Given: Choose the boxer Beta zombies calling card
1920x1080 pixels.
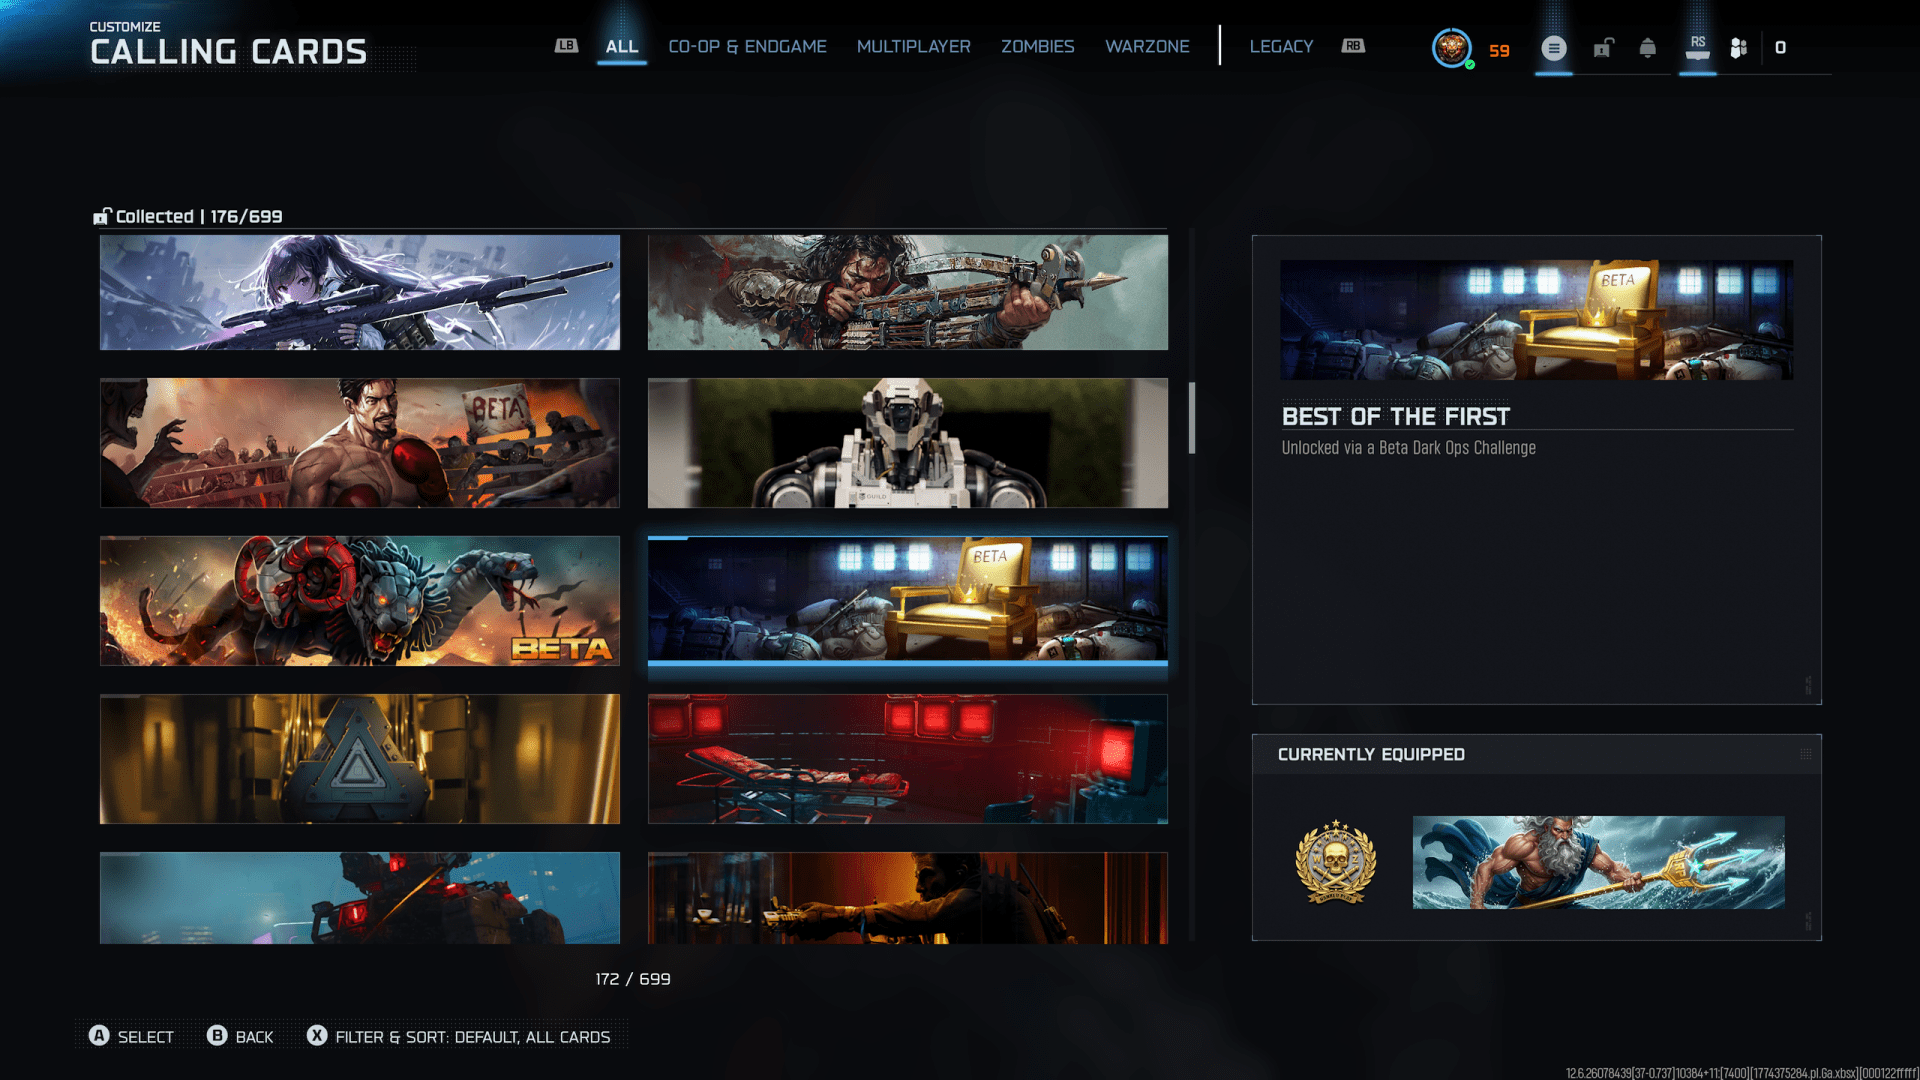Looking at the screenshot, I should [x=360, y=443].
